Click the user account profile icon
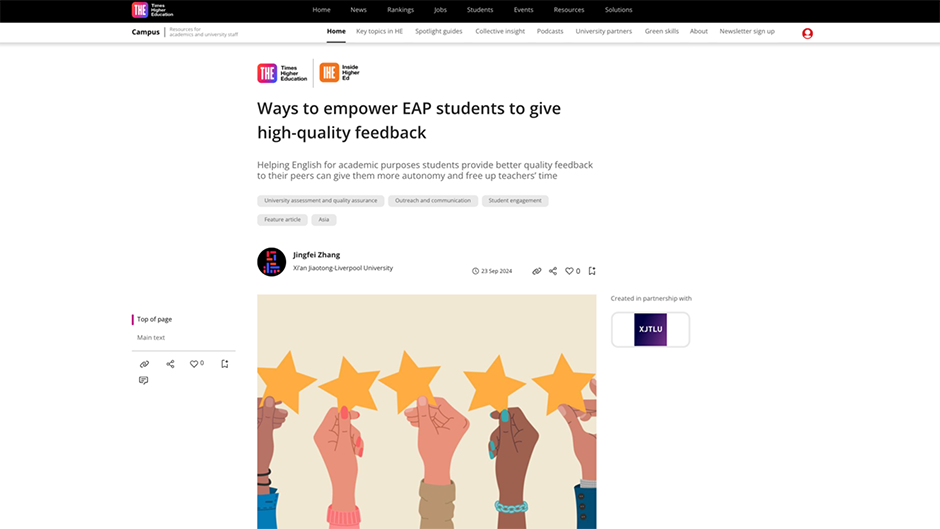The height and width of the screenshot is (529, 940). click(808, 34)
